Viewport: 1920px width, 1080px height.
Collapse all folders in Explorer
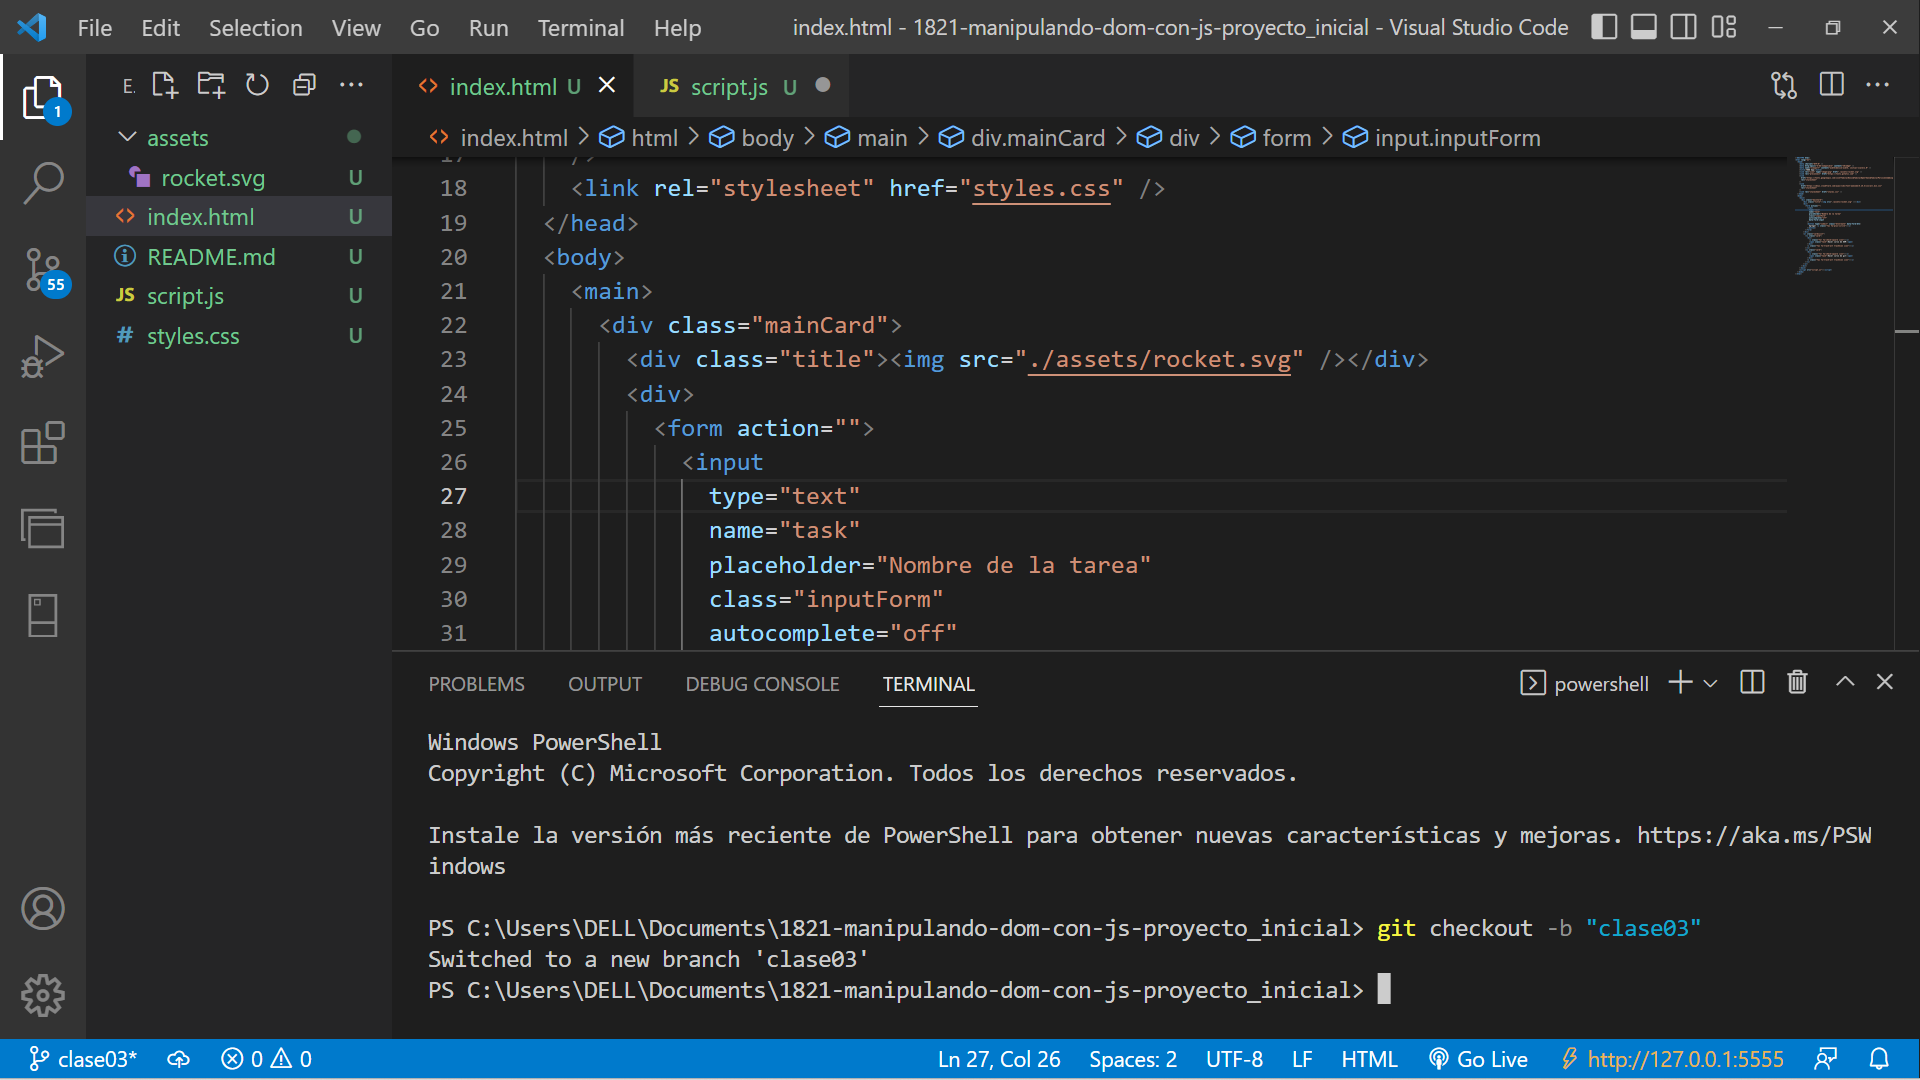point(304,85)
